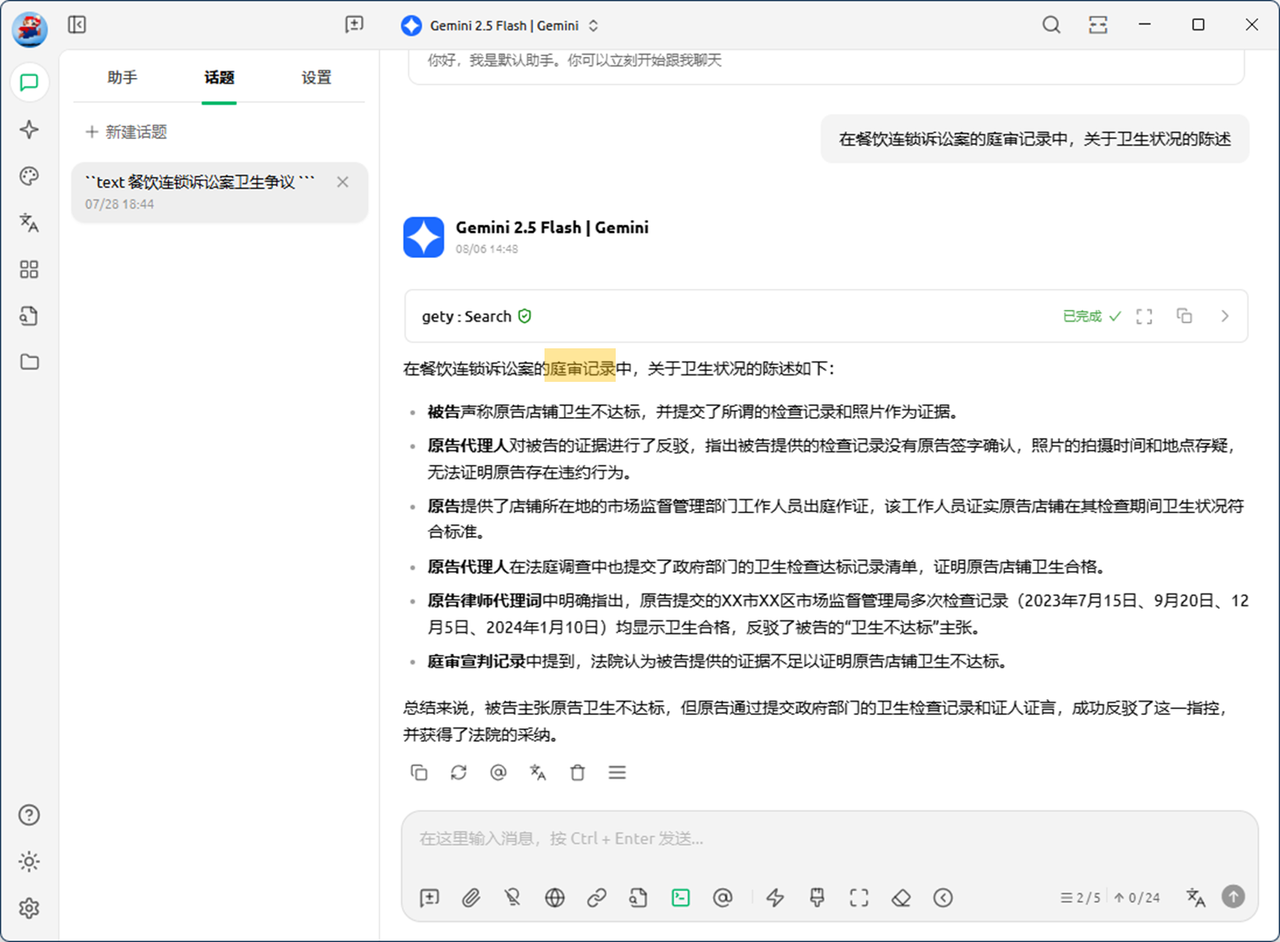Focus the message input field

tap(830, 839)
